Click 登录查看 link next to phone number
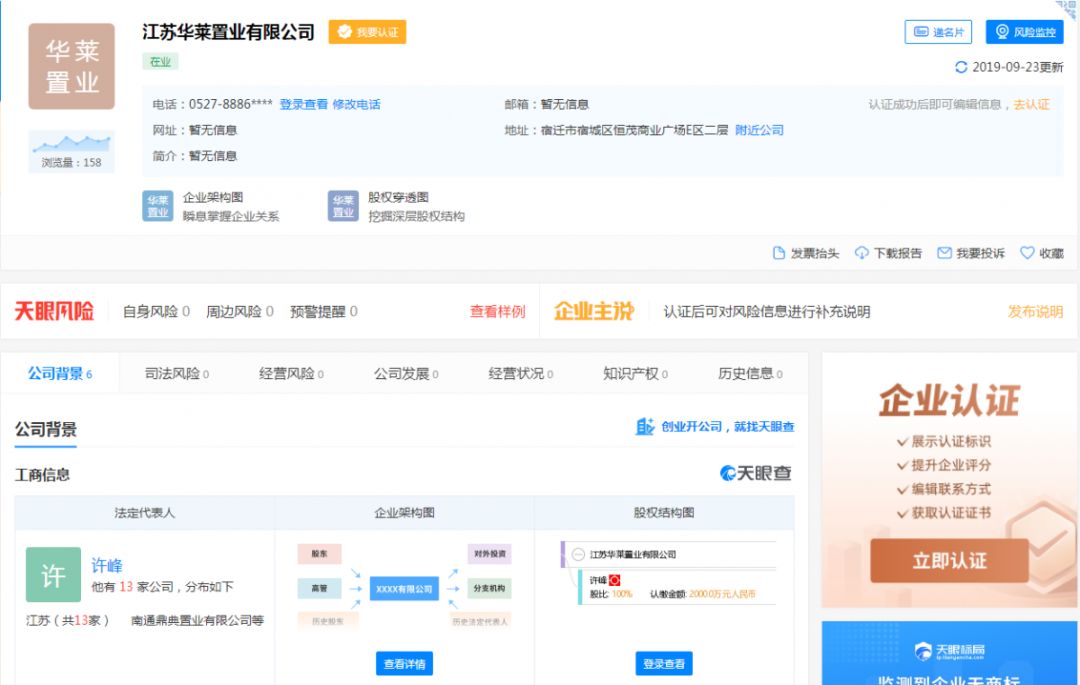 (304, 104)
